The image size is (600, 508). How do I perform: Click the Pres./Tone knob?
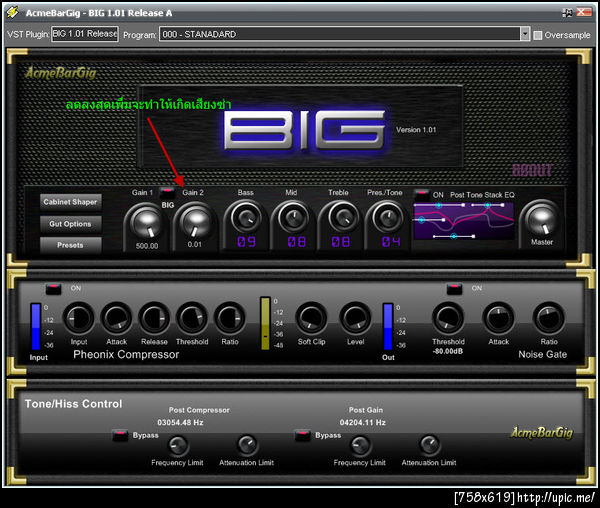[387, 218]
